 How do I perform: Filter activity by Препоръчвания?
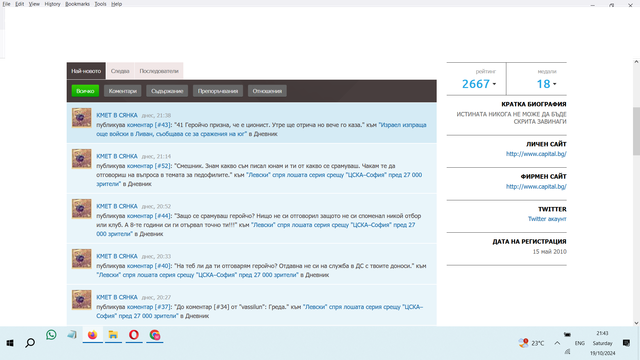pos(218,91)
